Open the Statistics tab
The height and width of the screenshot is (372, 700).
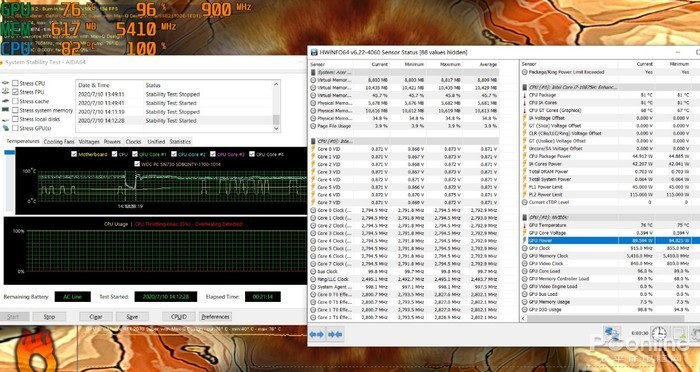tap(180, 142)
